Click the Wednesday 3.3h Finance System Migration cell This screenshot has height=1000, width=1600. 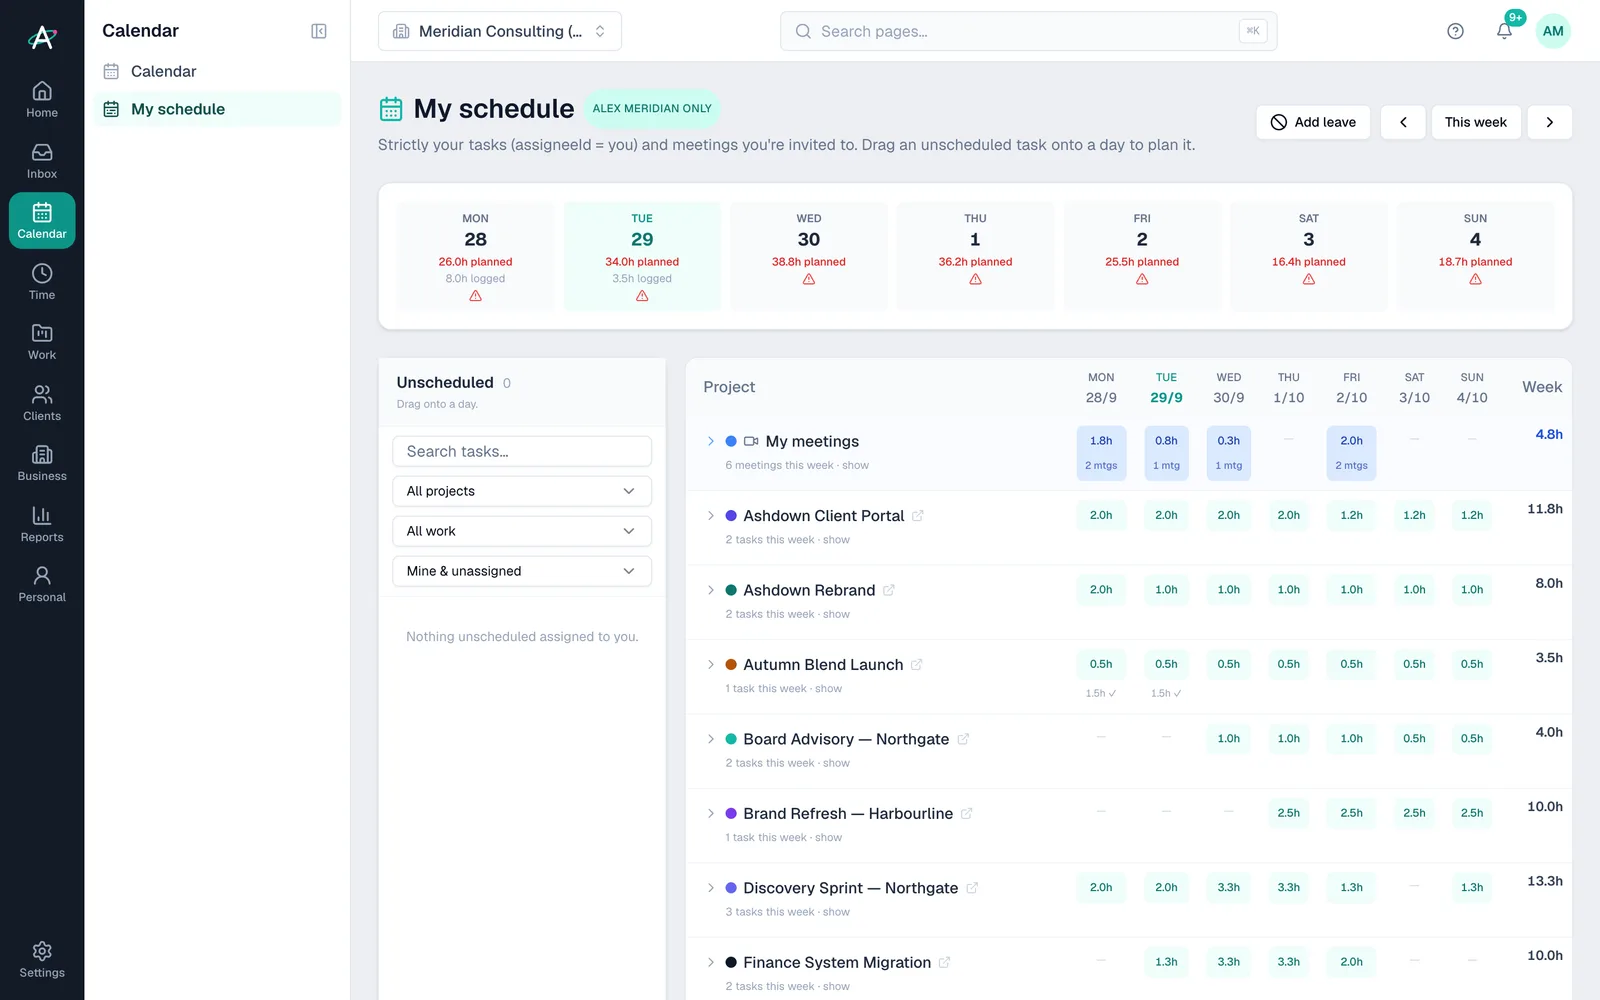pos(1229,962)
